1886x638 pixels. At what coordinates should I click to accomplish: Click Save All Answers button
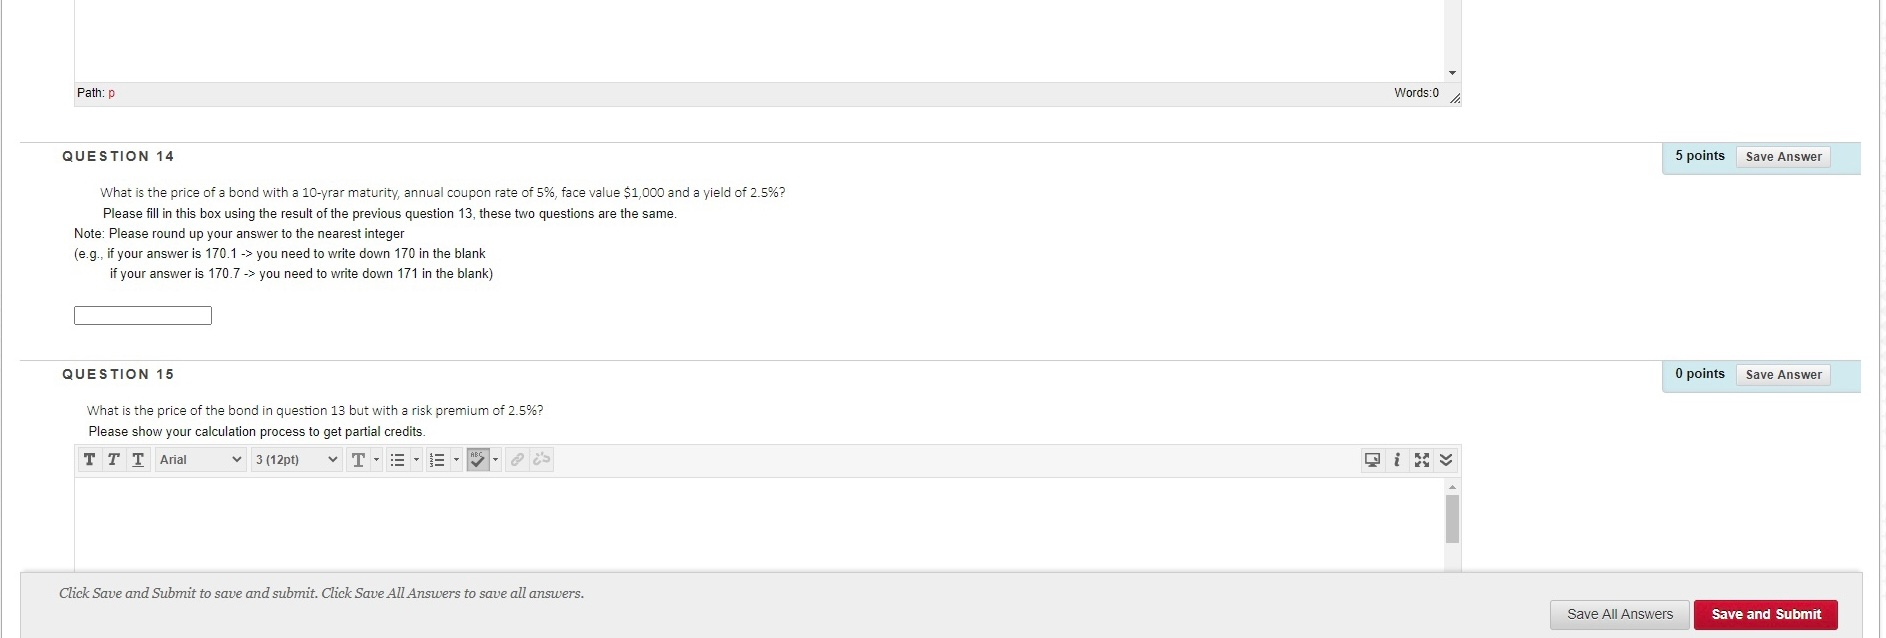click(1619, 614)
